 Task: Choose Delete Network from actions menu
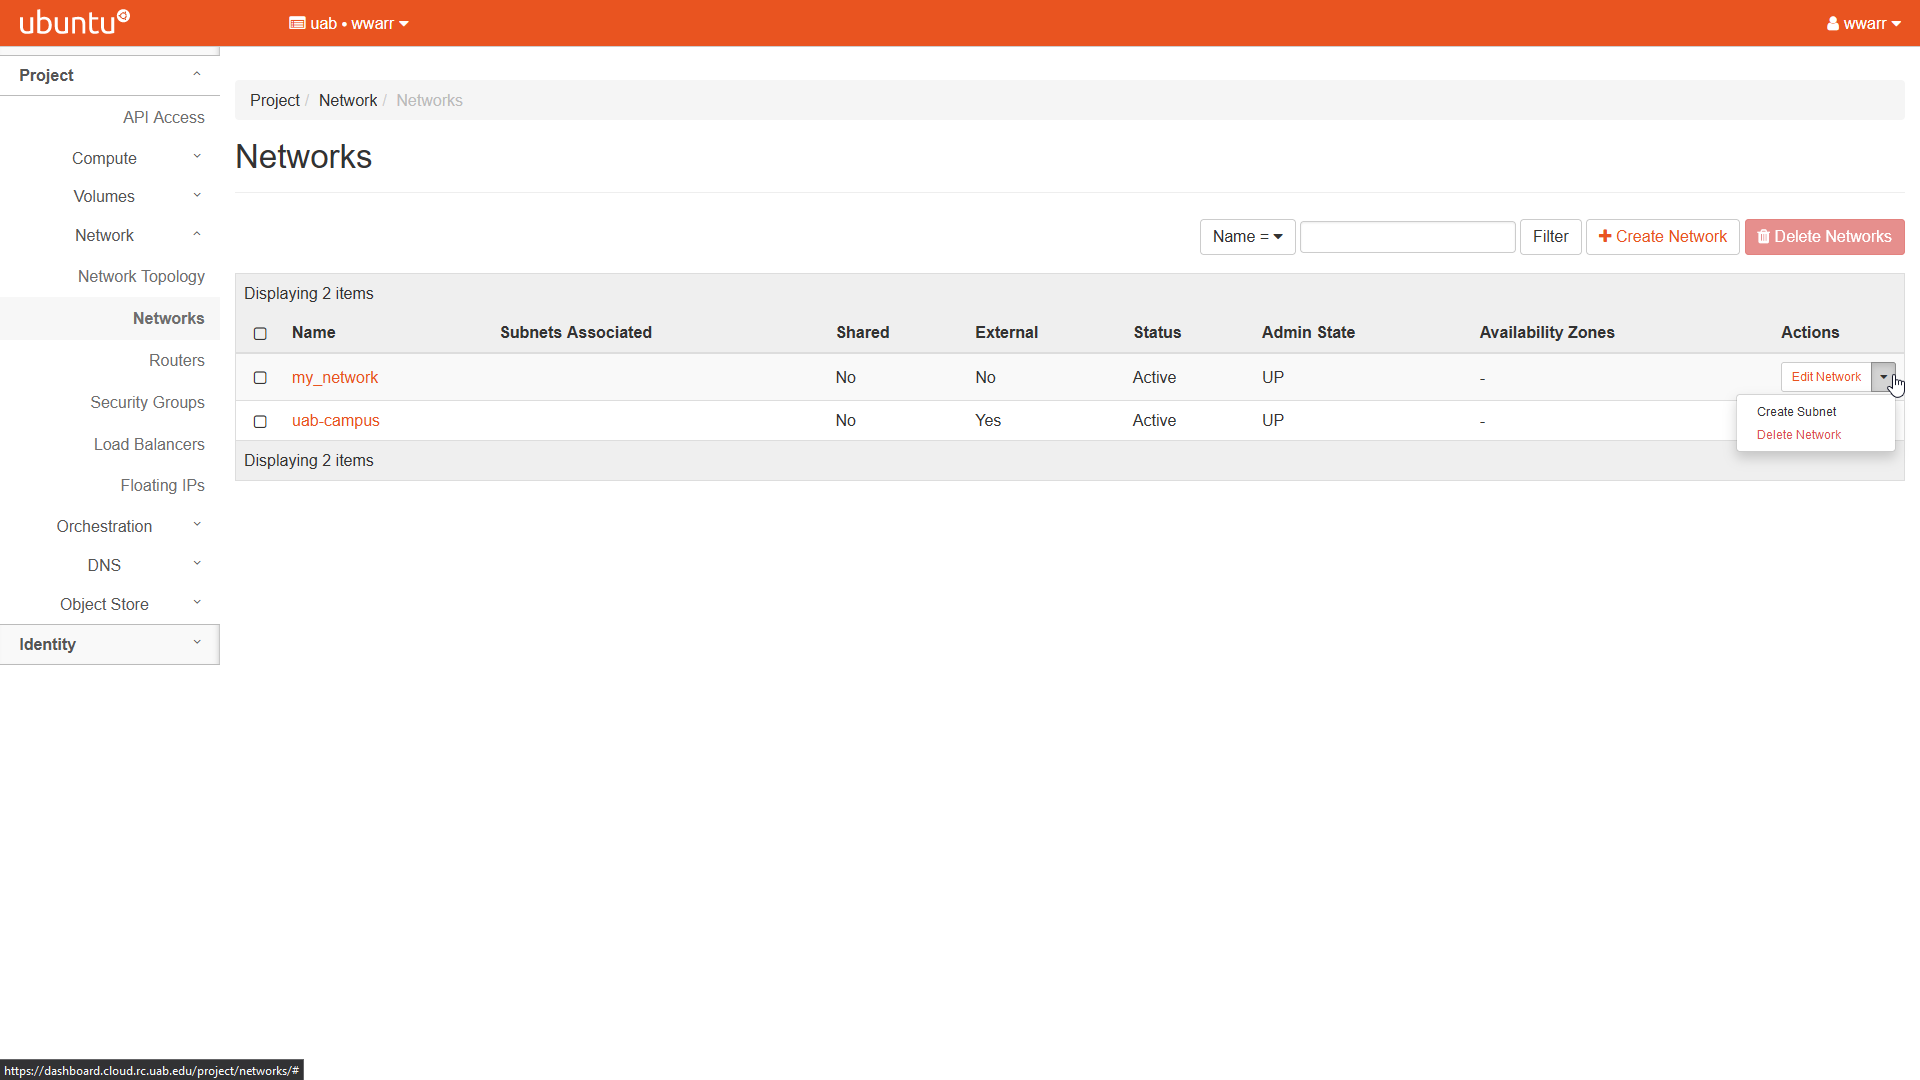[1798, 435]
